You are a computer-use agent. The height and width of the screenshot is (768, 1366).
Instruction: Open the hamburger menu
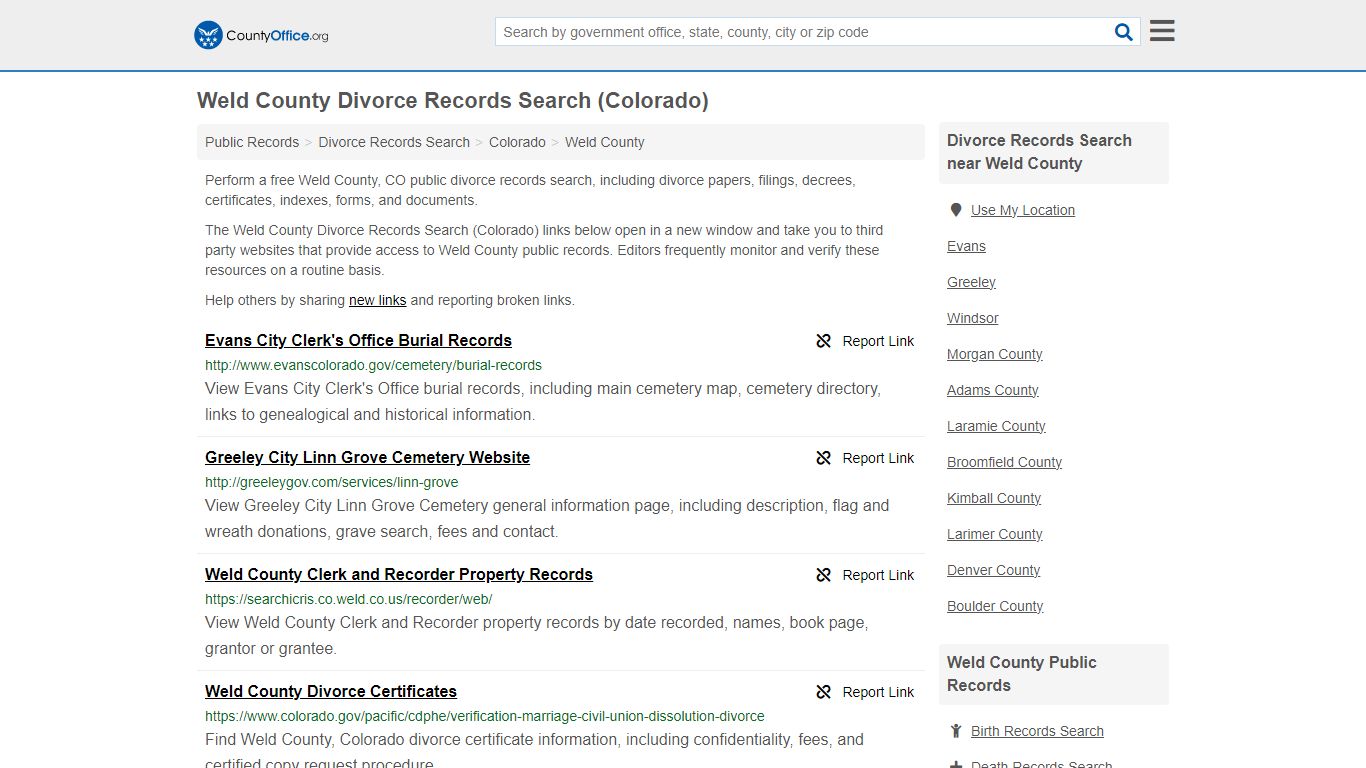pyautogui.click(x=1162, y=31)
